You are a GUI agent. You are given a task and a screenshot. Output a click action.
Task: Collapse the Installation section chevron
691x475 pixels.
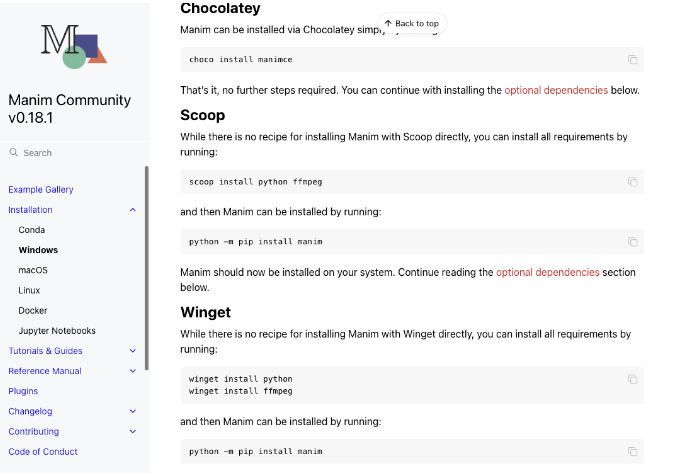[133, 210]
